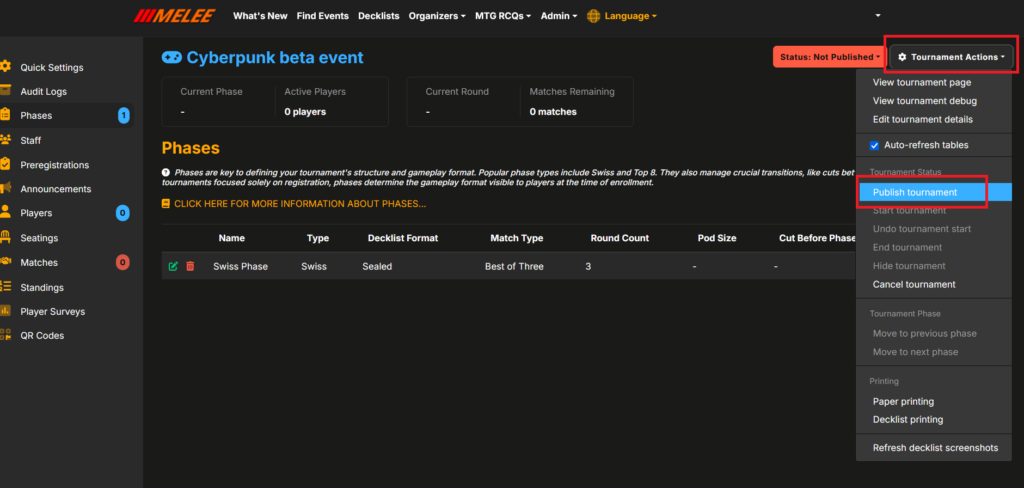1024x488 pixels.
Task: Click the Best of Three cell
Action: (x=512, y=267)
